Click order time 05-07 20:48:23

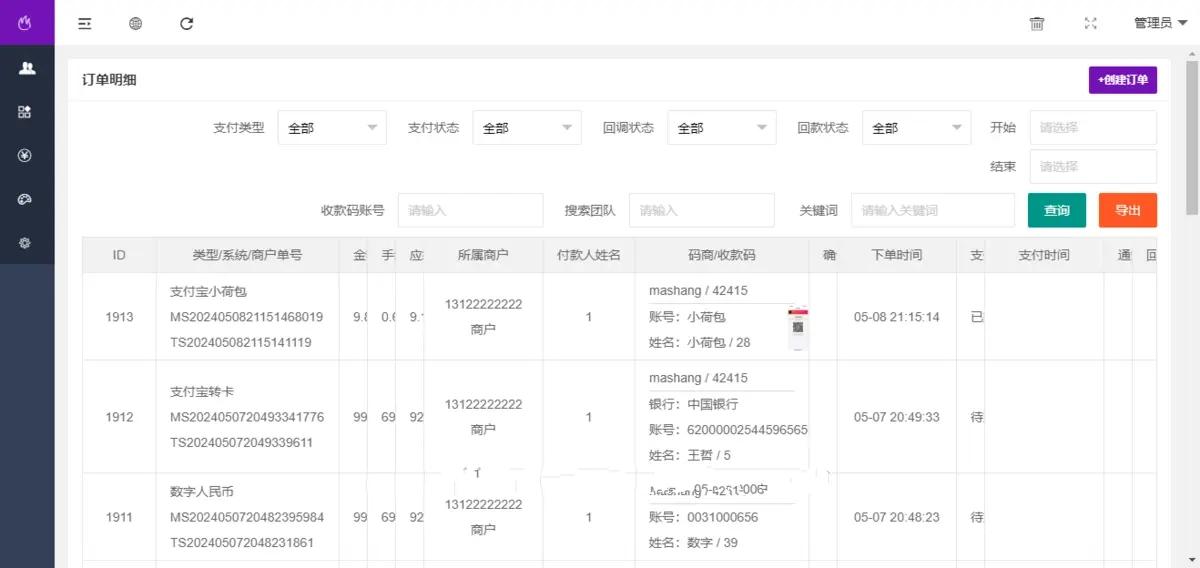click(897, 517)
